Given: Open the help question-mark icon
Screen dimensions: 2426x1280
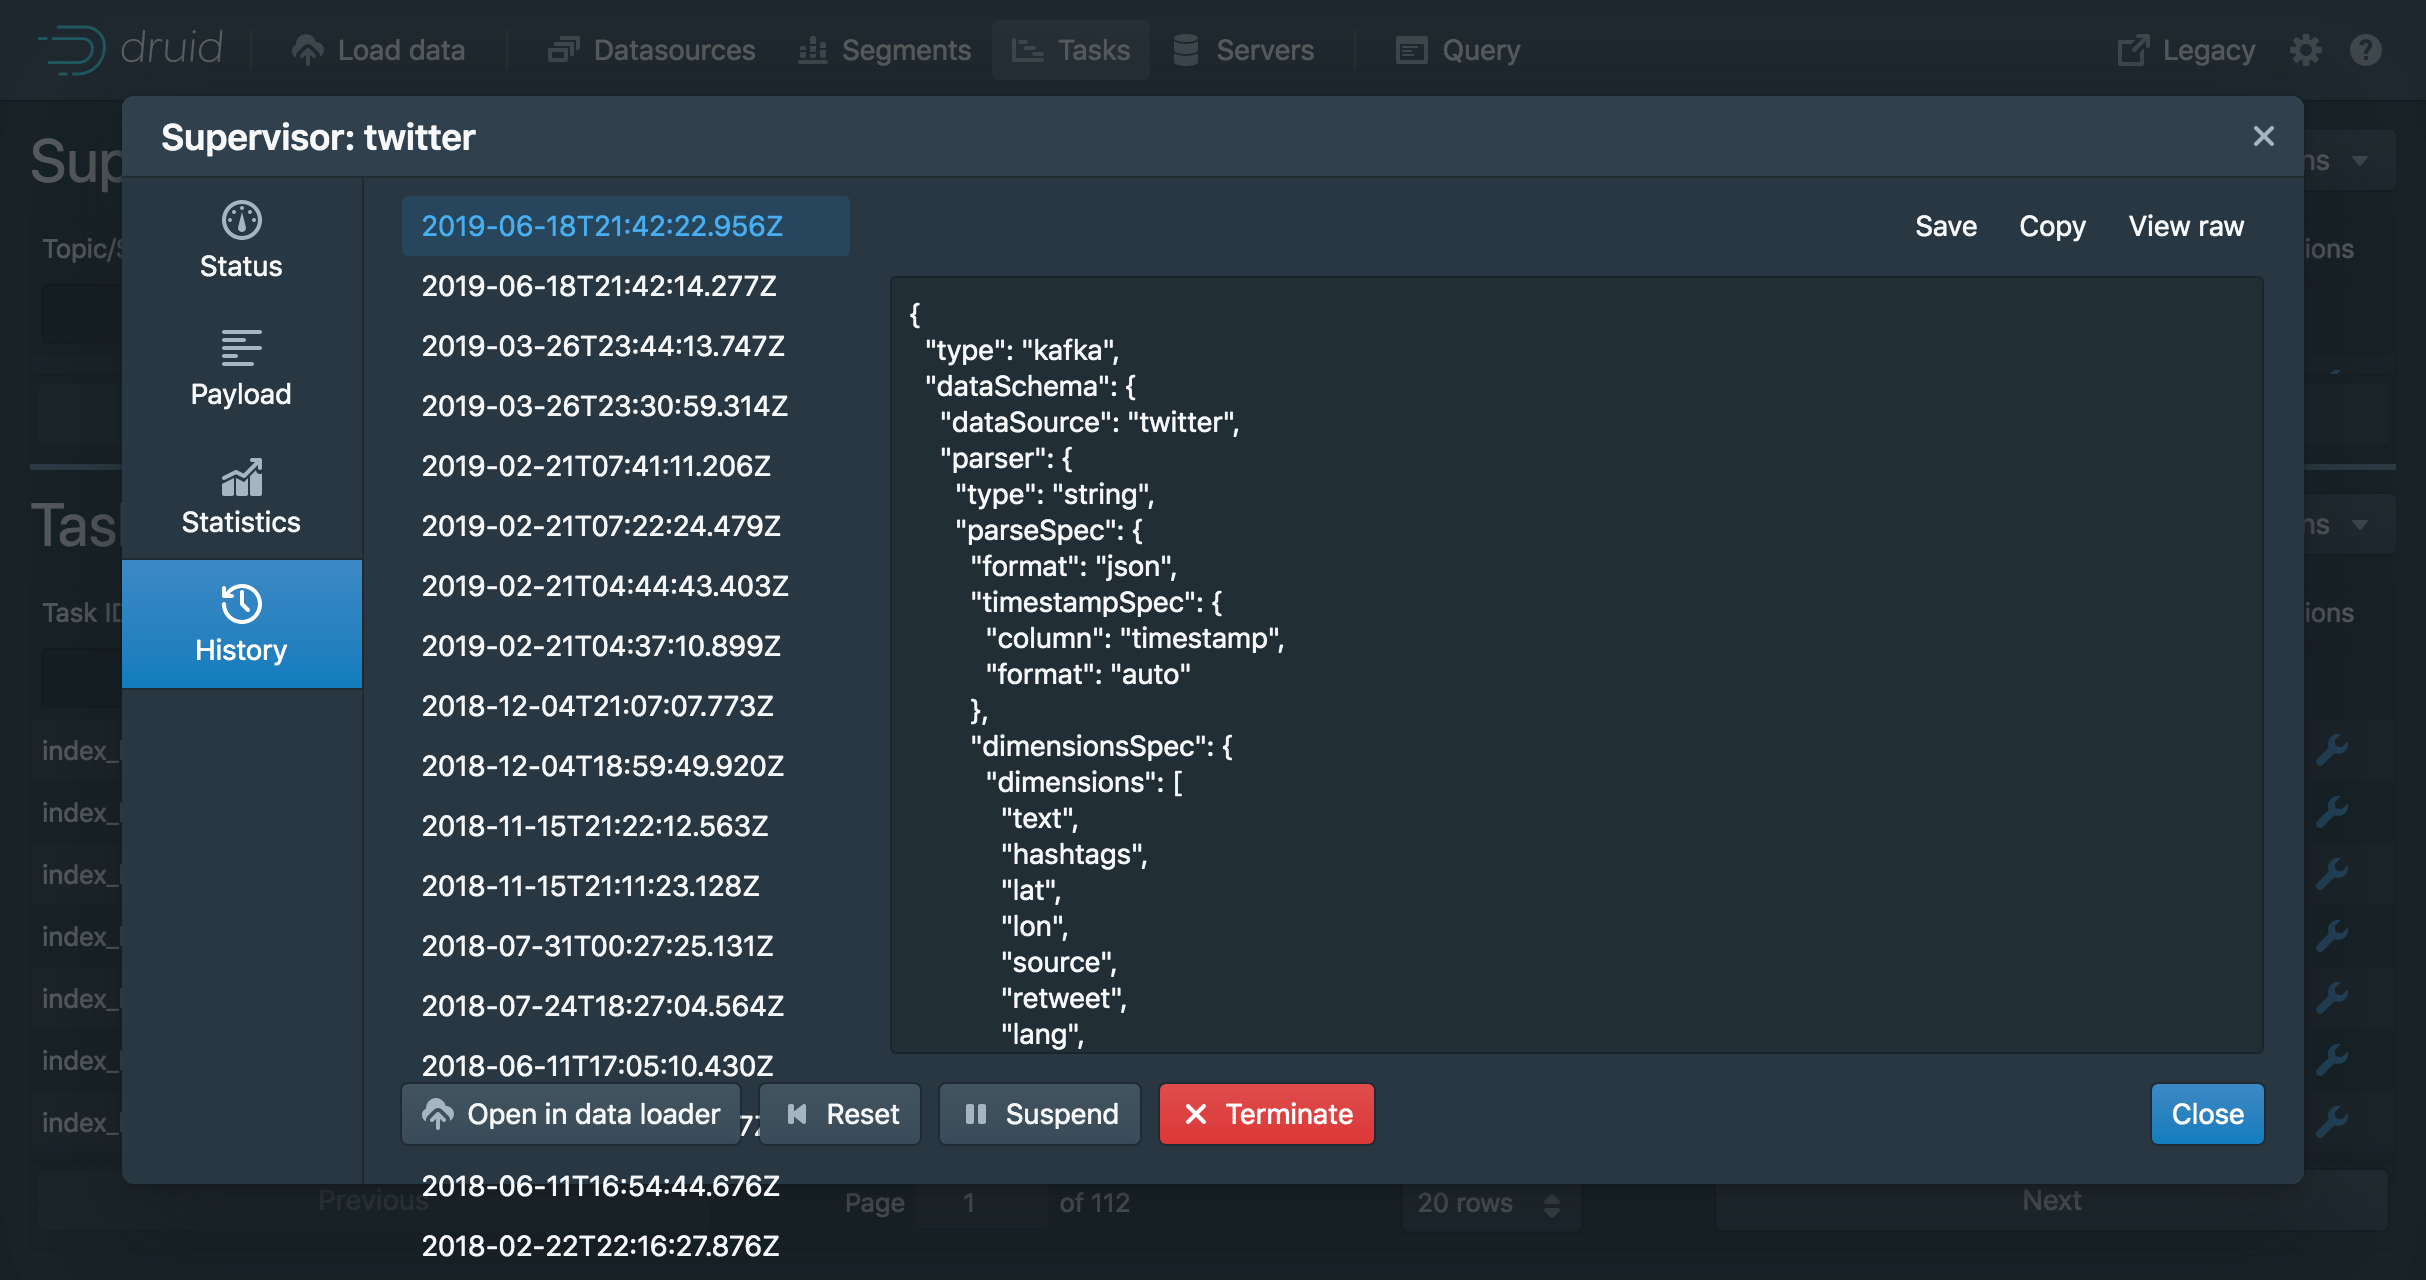Looking at the screenshot, I should click(x=2366, y=50).
